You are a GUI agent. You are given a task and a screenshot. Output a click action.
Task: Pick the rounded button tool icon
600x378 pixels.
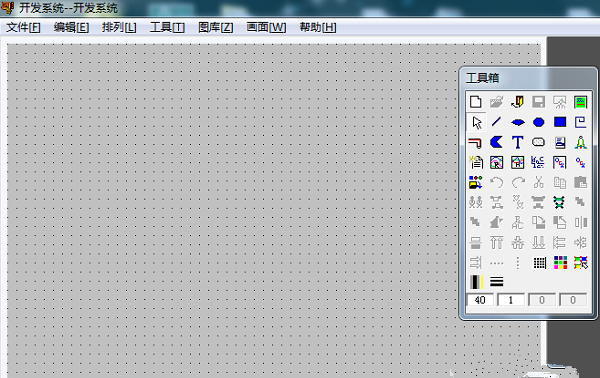coord(539,142)
